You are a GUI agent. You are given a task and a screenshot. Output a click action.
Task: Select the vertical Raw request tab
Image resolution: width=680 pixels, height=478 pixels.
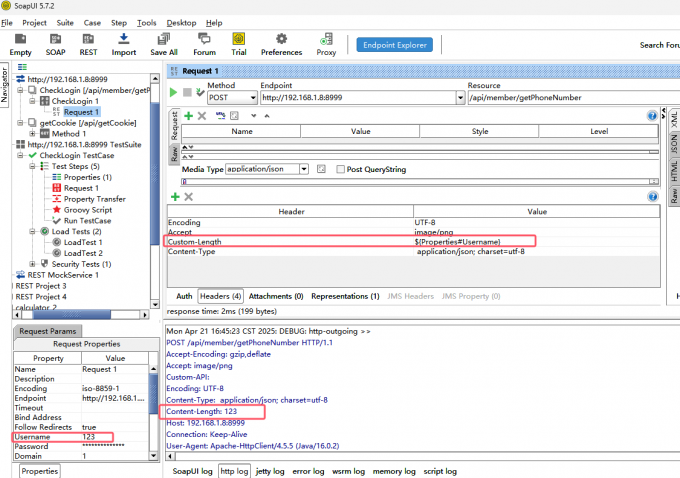(x=174, y=154)
